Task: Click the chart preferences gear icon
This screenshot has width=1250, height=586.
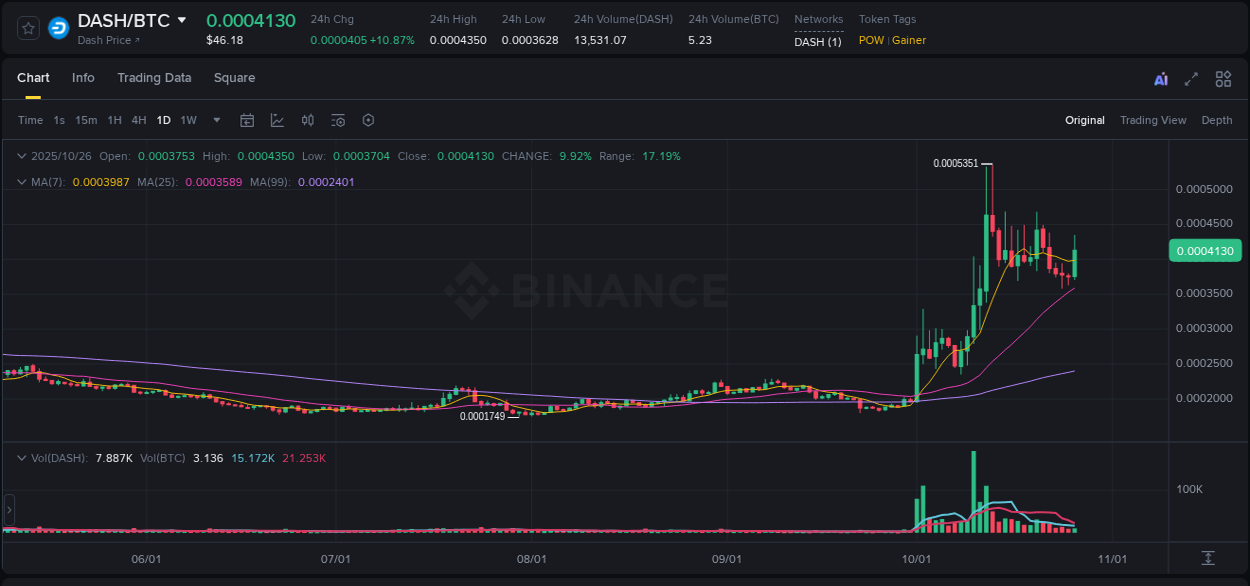Action: pos(368,120)
